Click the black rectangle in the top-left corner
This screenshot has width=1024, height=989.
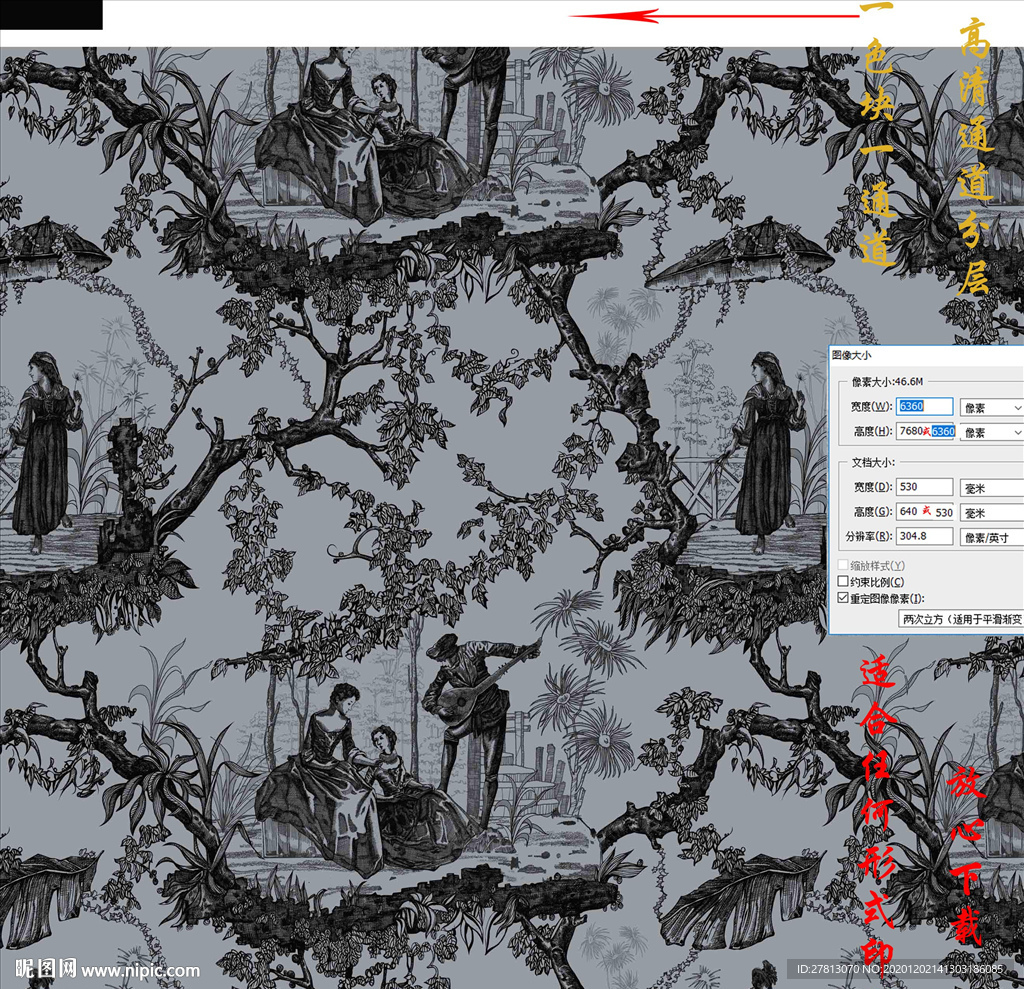pyautogui.click(x=51, y=14)
